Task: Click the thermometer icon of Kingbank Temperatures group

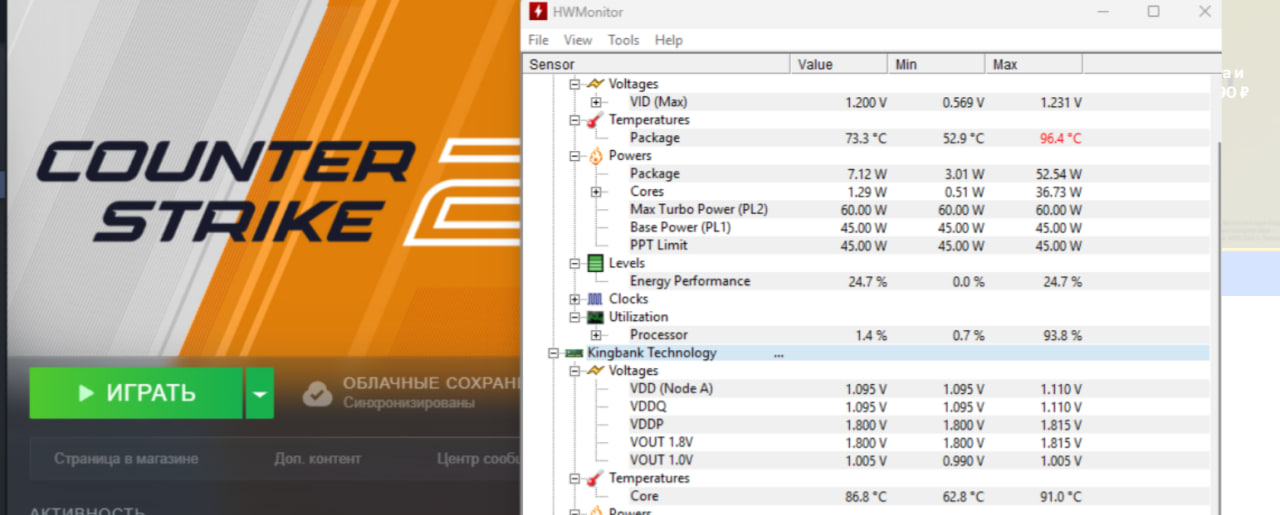Action: click(x=595, y=479)
